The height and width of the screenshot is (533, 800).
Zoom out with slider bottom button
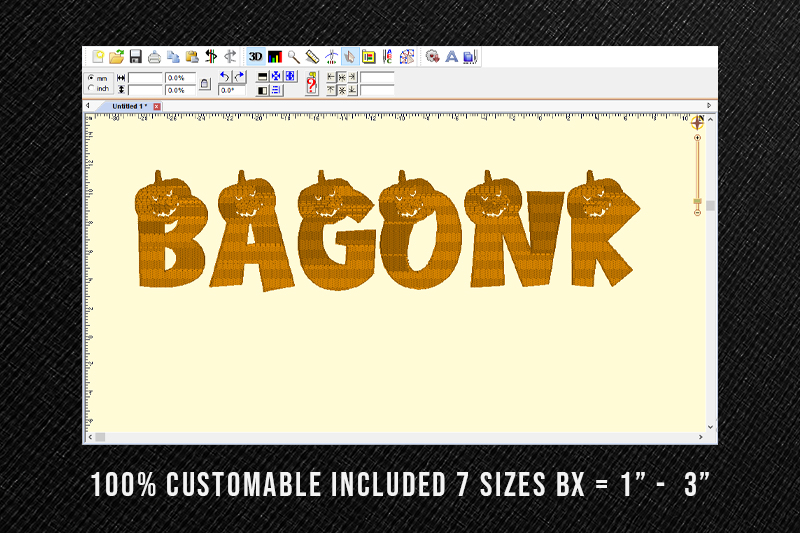(697, 212)
